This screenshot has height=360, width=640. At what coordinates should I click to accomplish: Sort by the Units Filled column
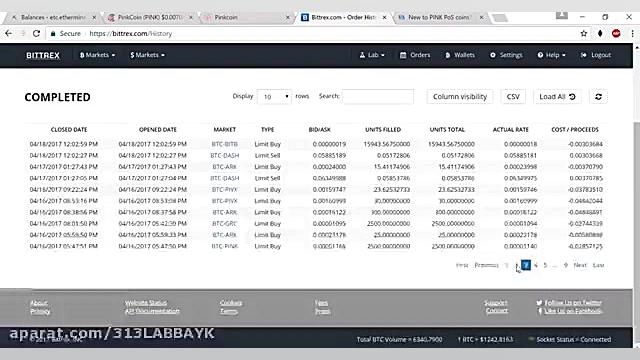(383, 129)
